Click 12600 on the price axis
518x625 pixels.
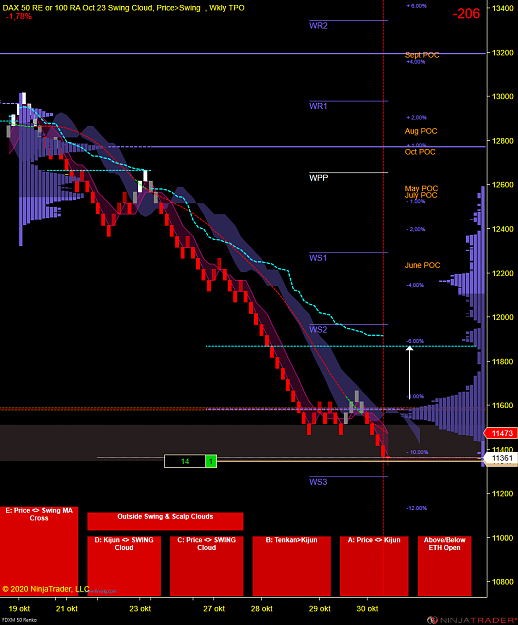click(x=502, y=185)
